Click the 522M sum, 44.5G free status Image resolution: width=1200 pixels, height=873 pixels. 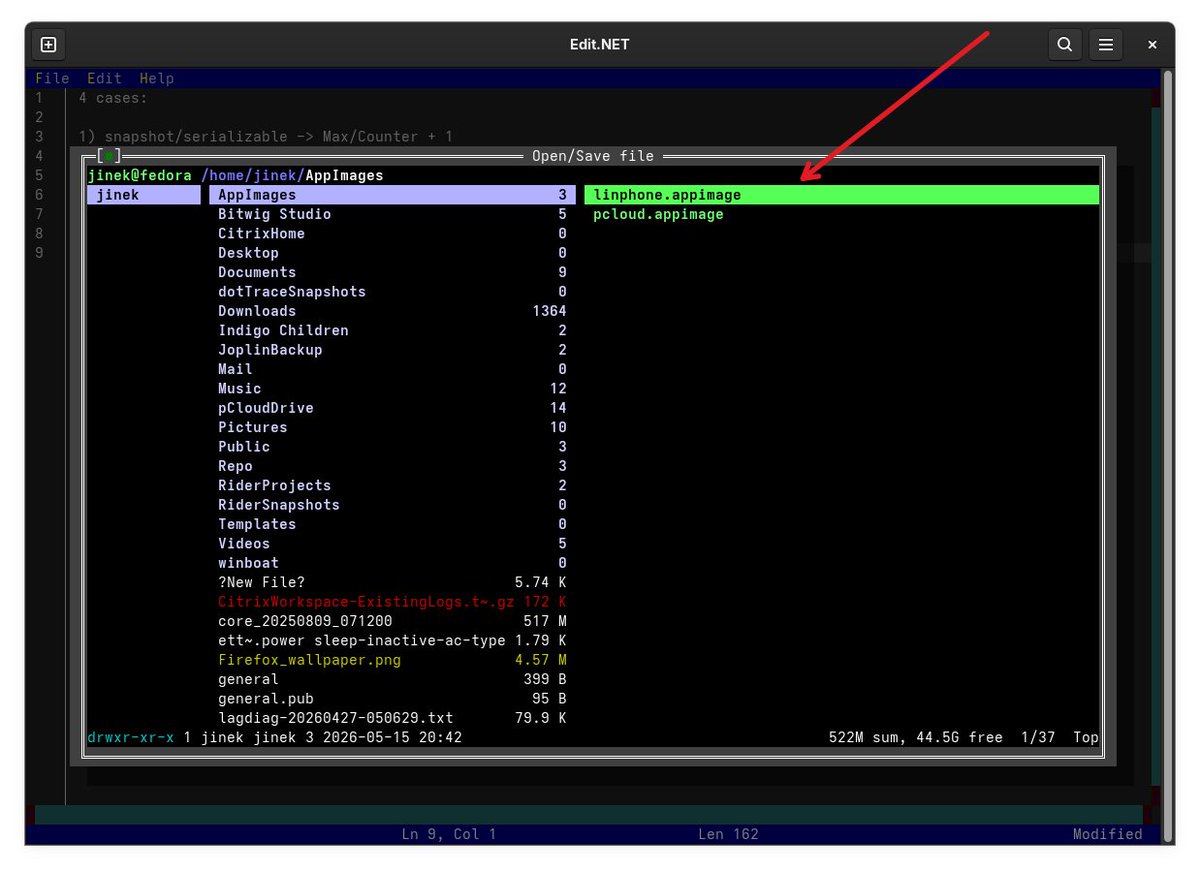(916, 737)
